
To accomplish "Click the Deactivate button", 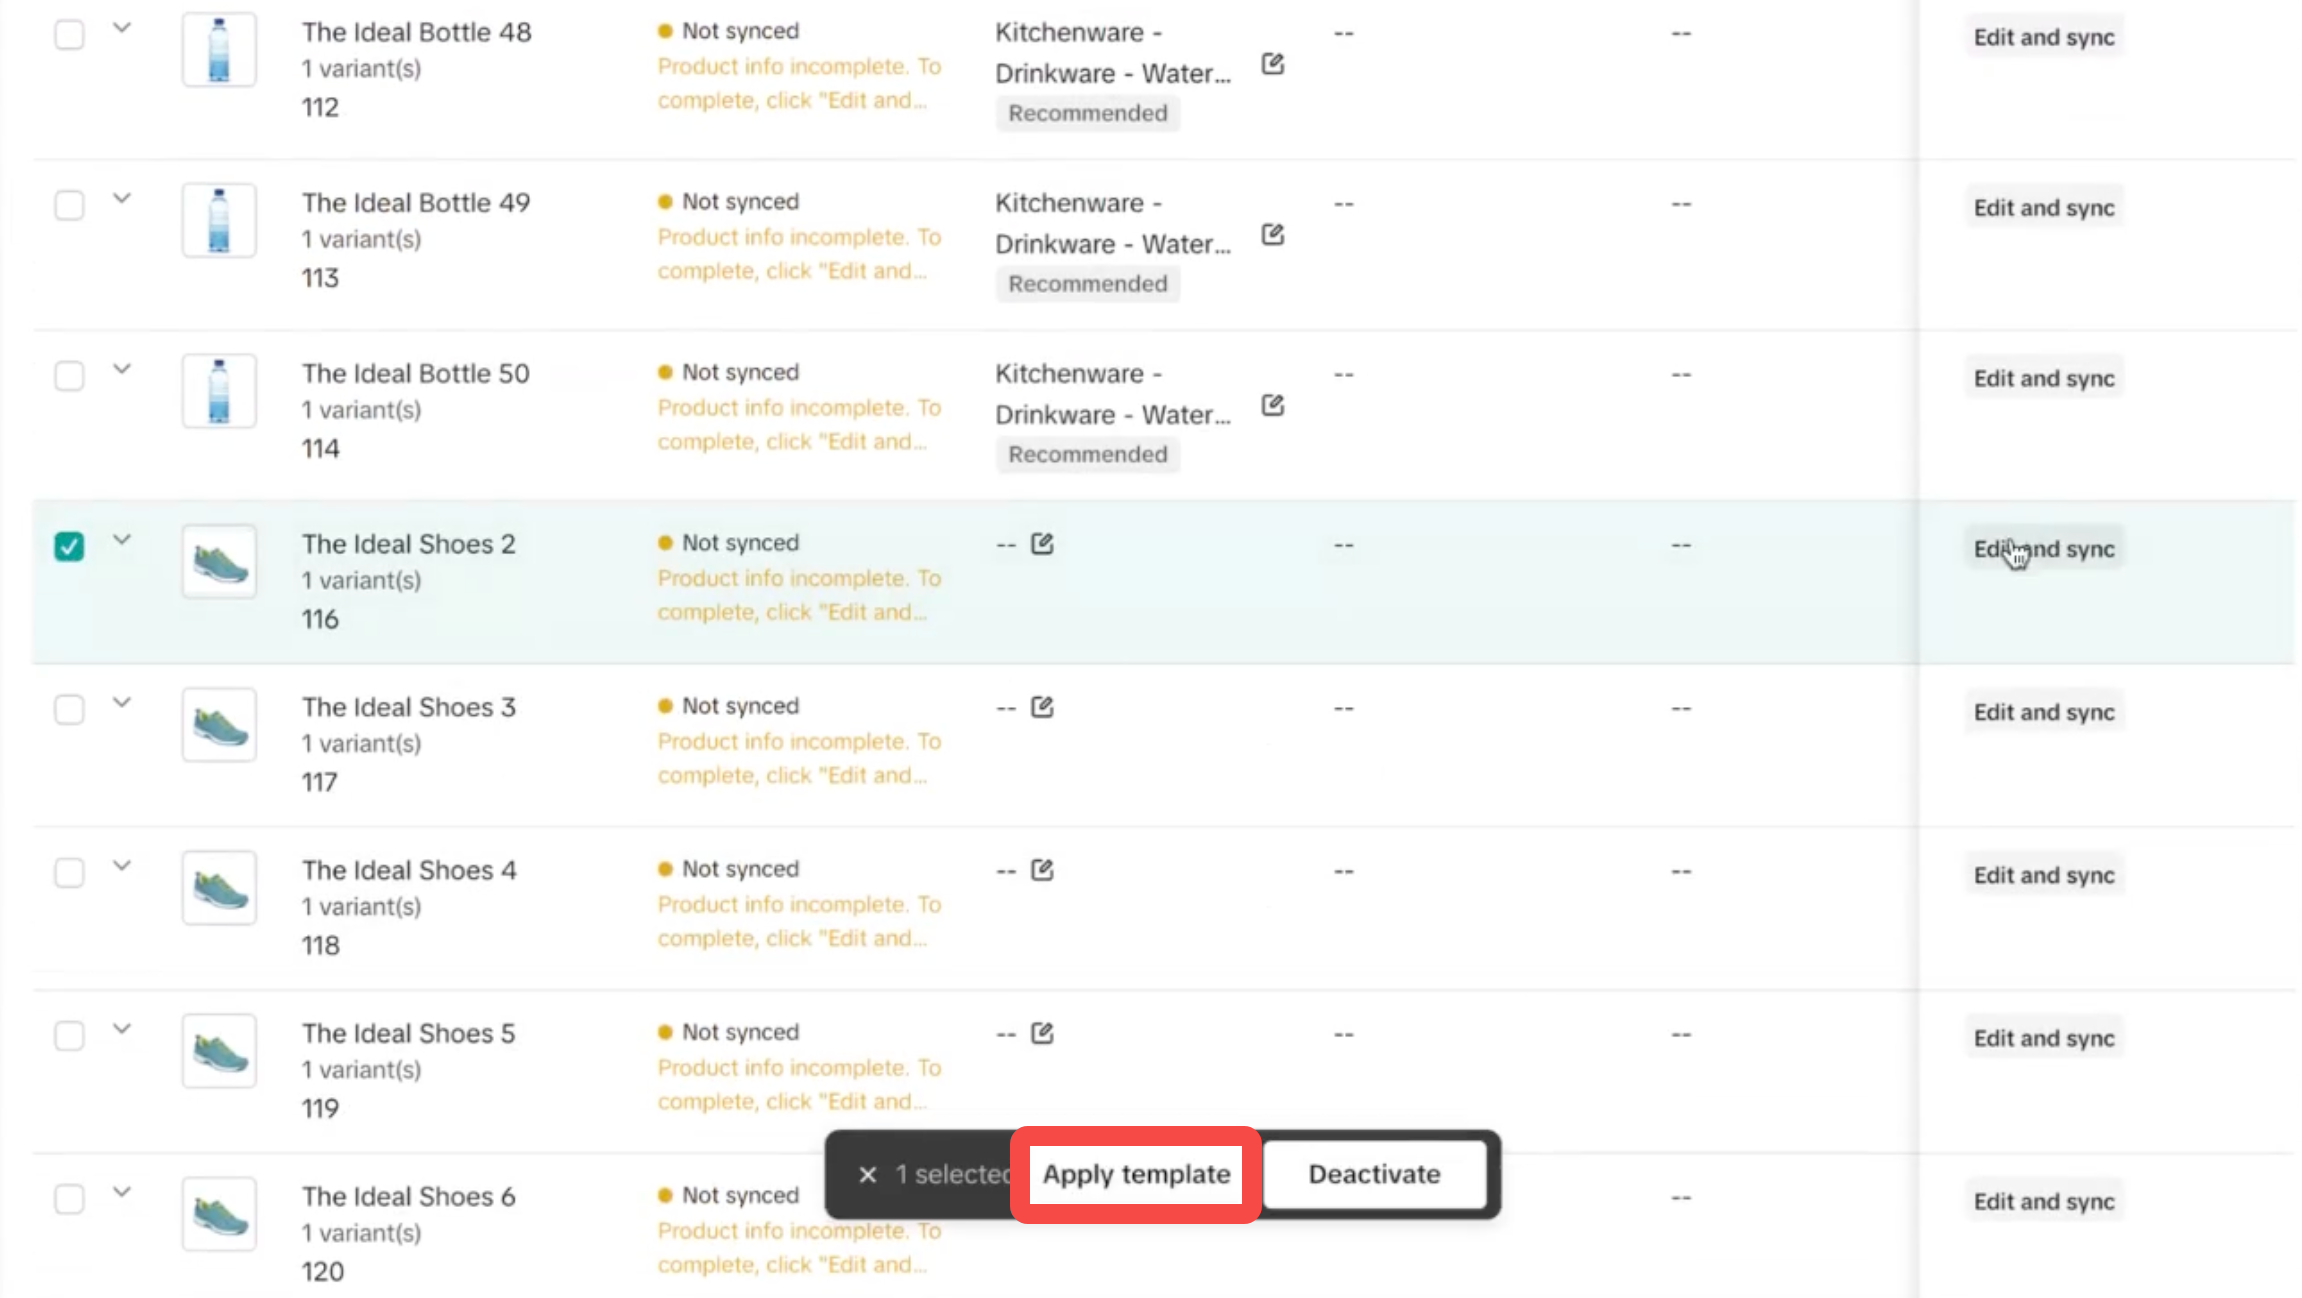I will [x=1374, y=1174].
